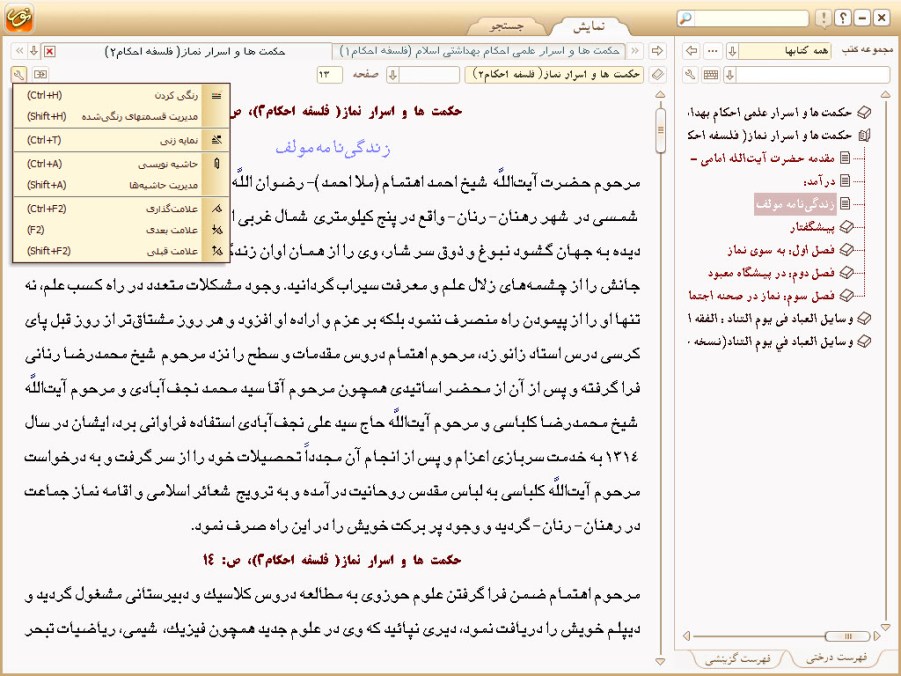Switch to the حکمت ها و اسرار علمی احکام بهداشتی document tab
Viewport: 901px width, 676px height.
coord(480,51)
